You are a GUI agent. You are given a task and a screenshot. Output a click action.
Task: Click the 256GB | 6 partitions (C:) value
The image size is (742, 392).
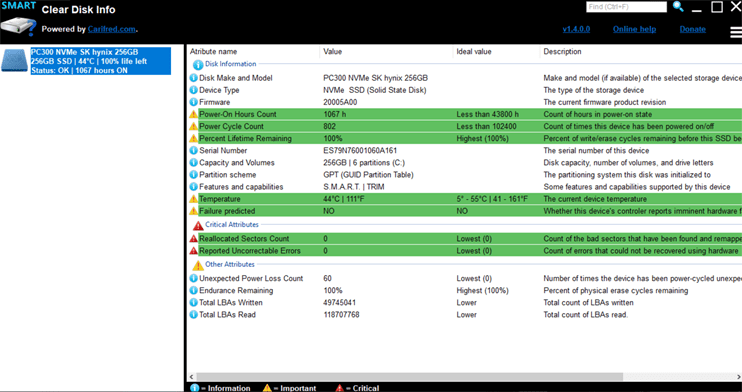[364, 163]
